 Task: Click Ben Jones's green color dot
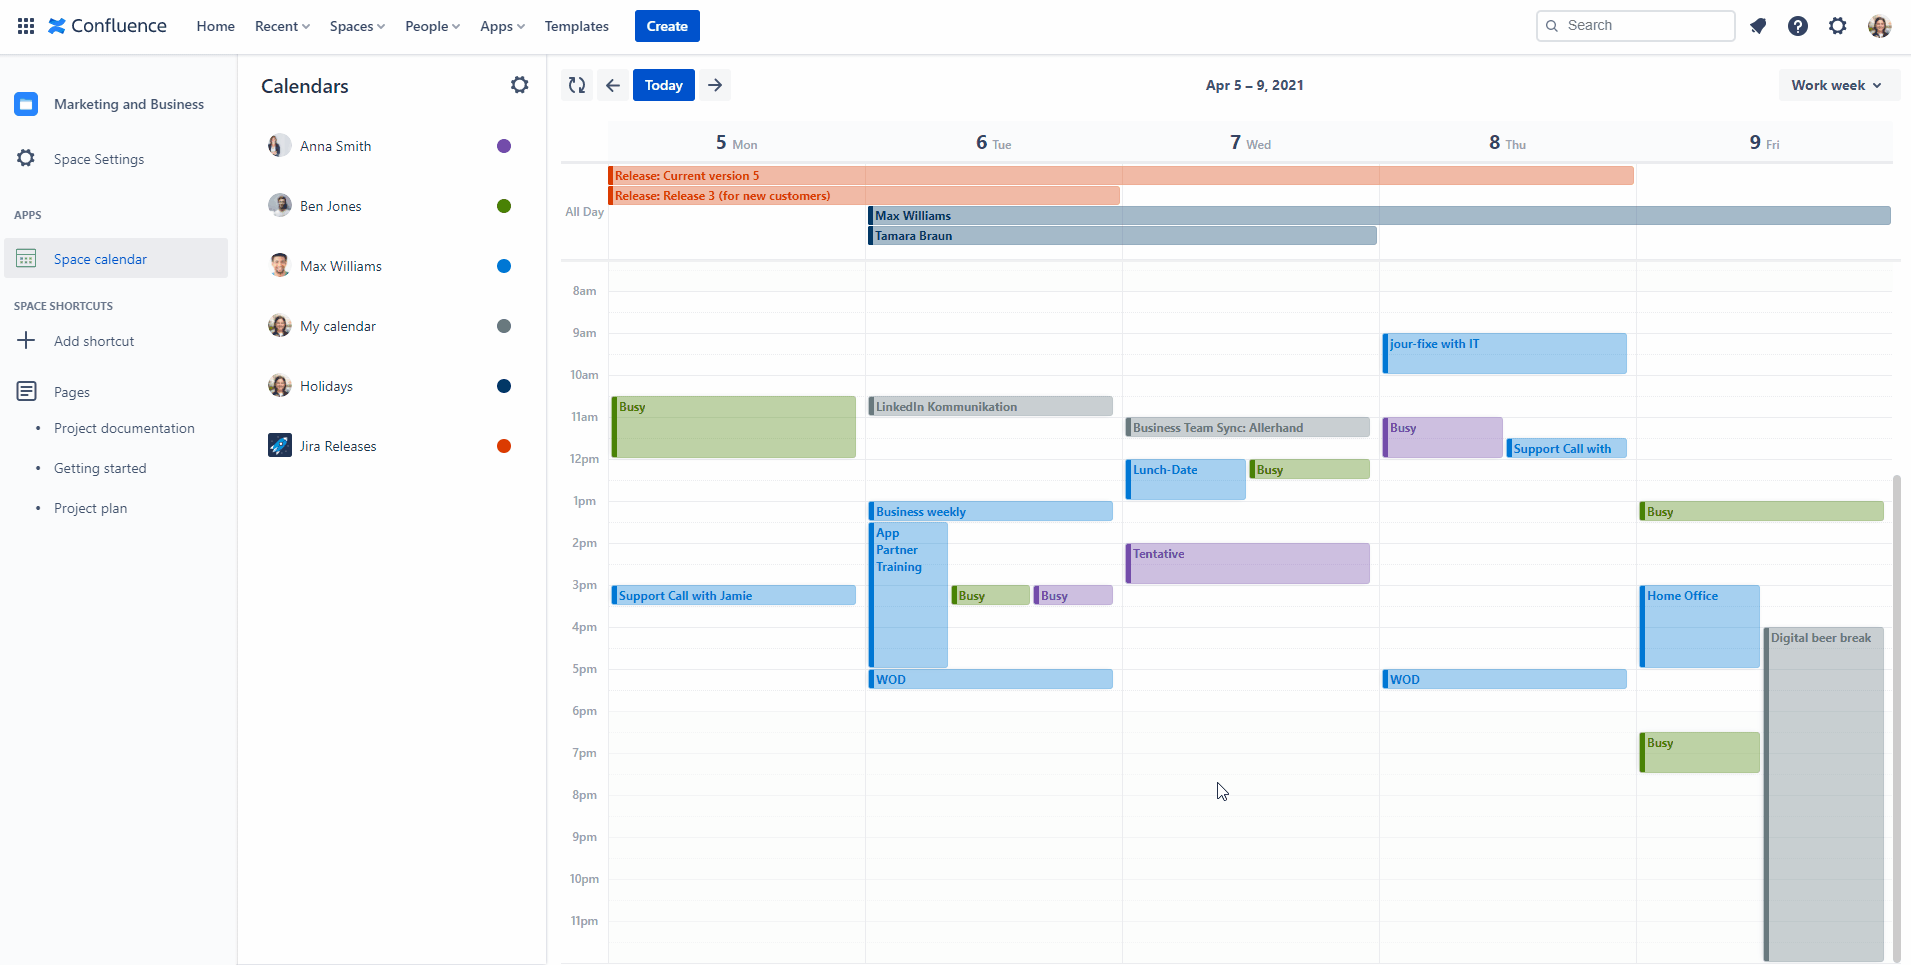(x=503, y=205)
